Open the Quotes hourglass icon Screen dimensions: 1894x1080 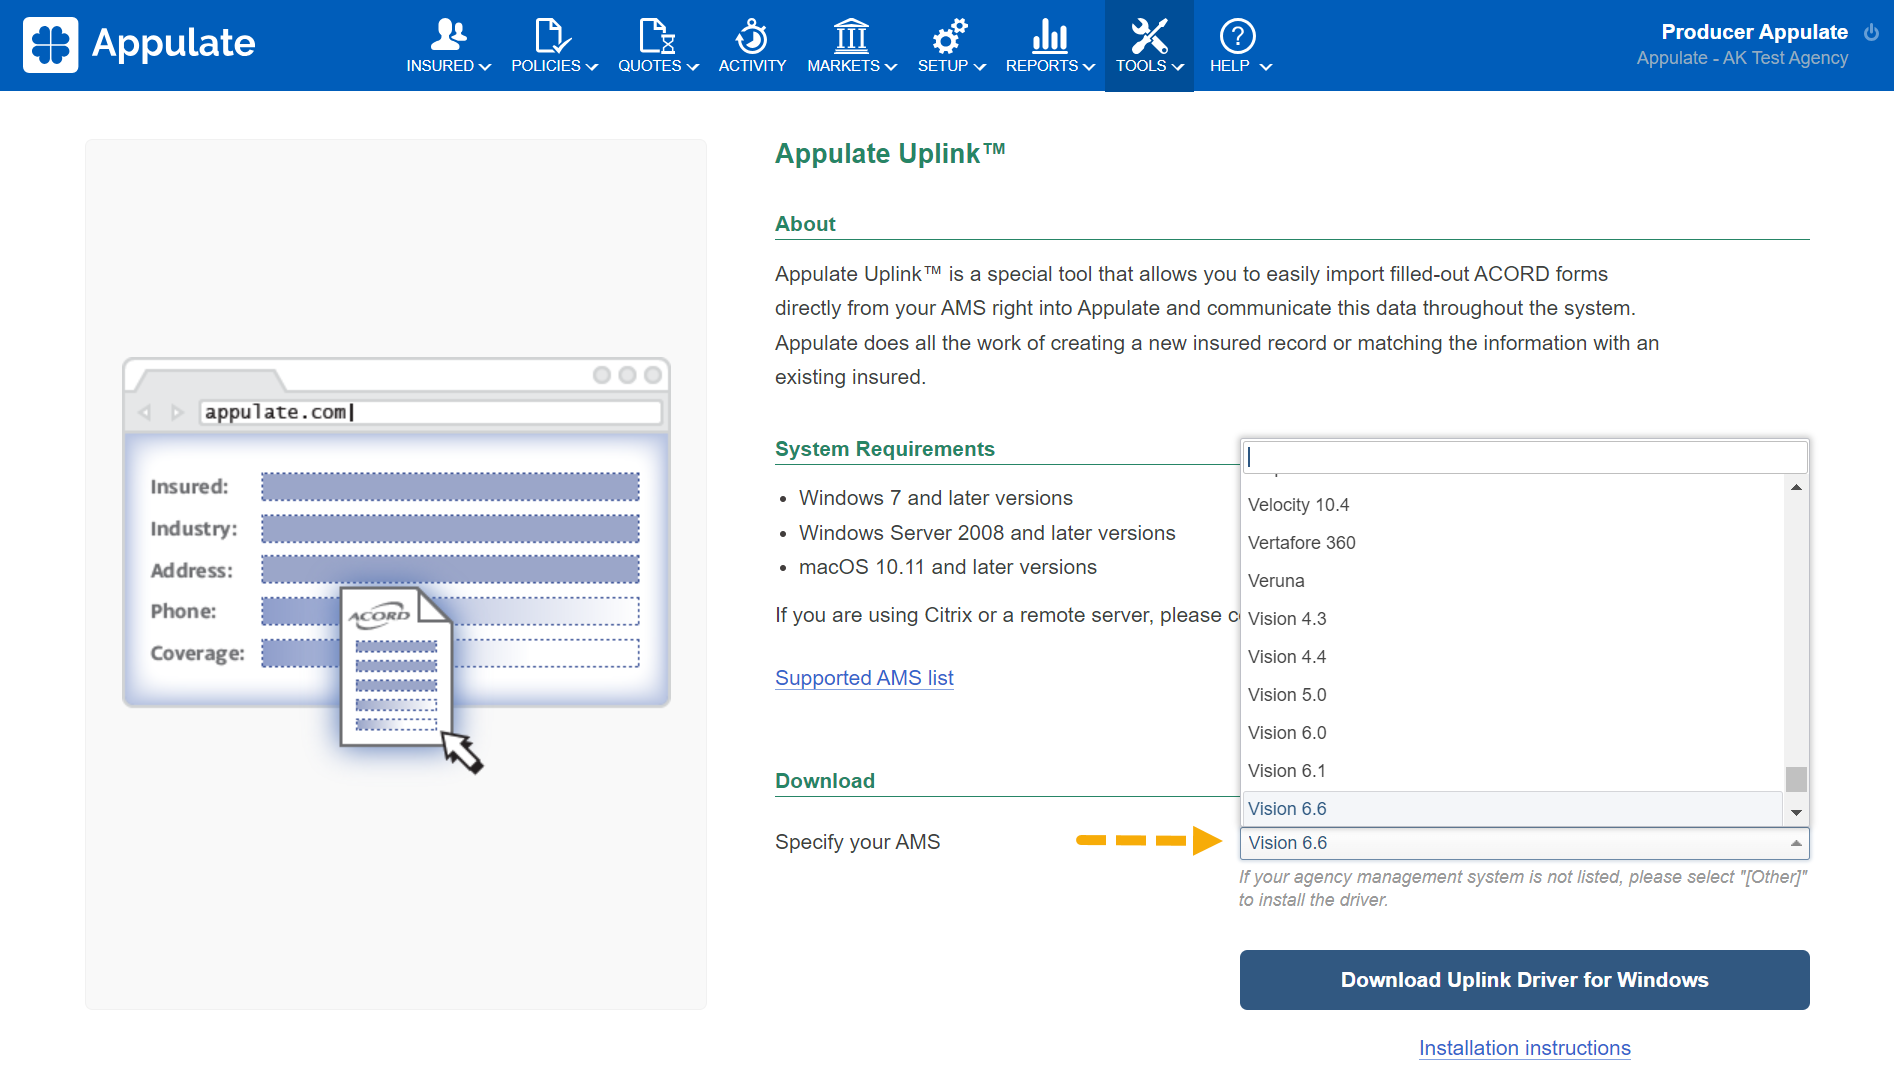(x=657, y=36)
